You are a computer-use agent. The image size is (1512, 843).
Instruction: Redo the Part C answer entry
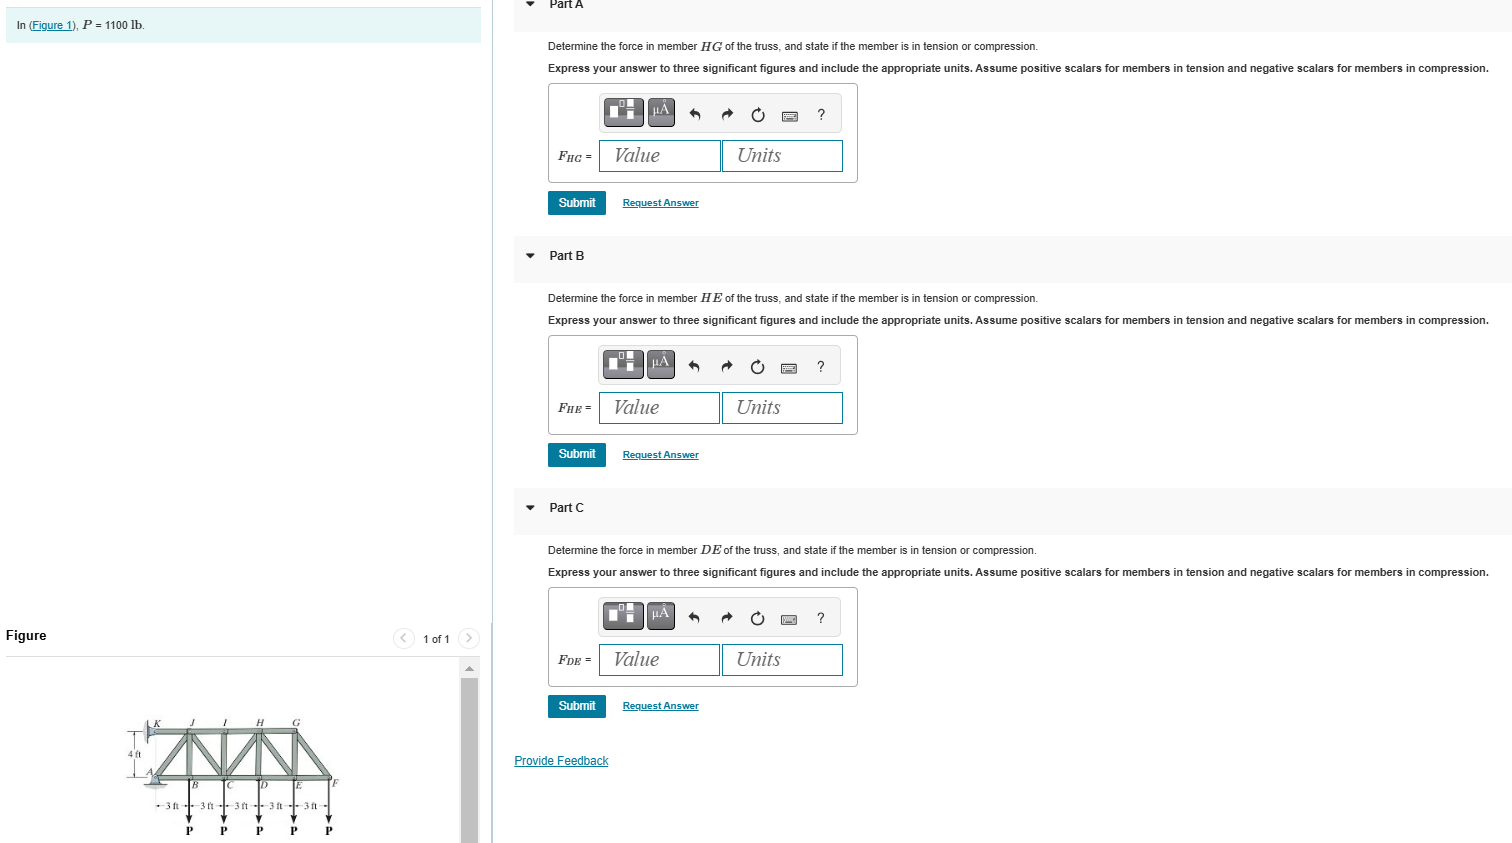click(726, 618)
